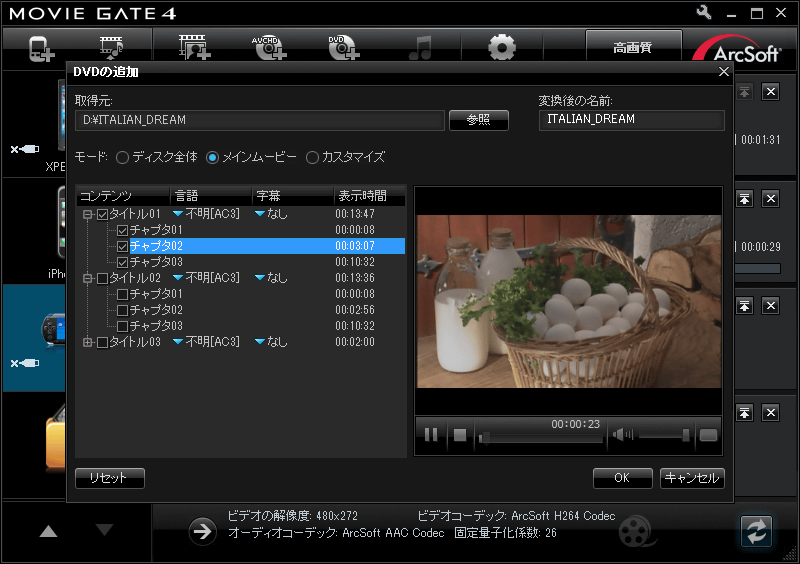The image size is (800, 564).
Task: Click the add AVCHD toolbar icon
Action: click(x=269, y=47)
